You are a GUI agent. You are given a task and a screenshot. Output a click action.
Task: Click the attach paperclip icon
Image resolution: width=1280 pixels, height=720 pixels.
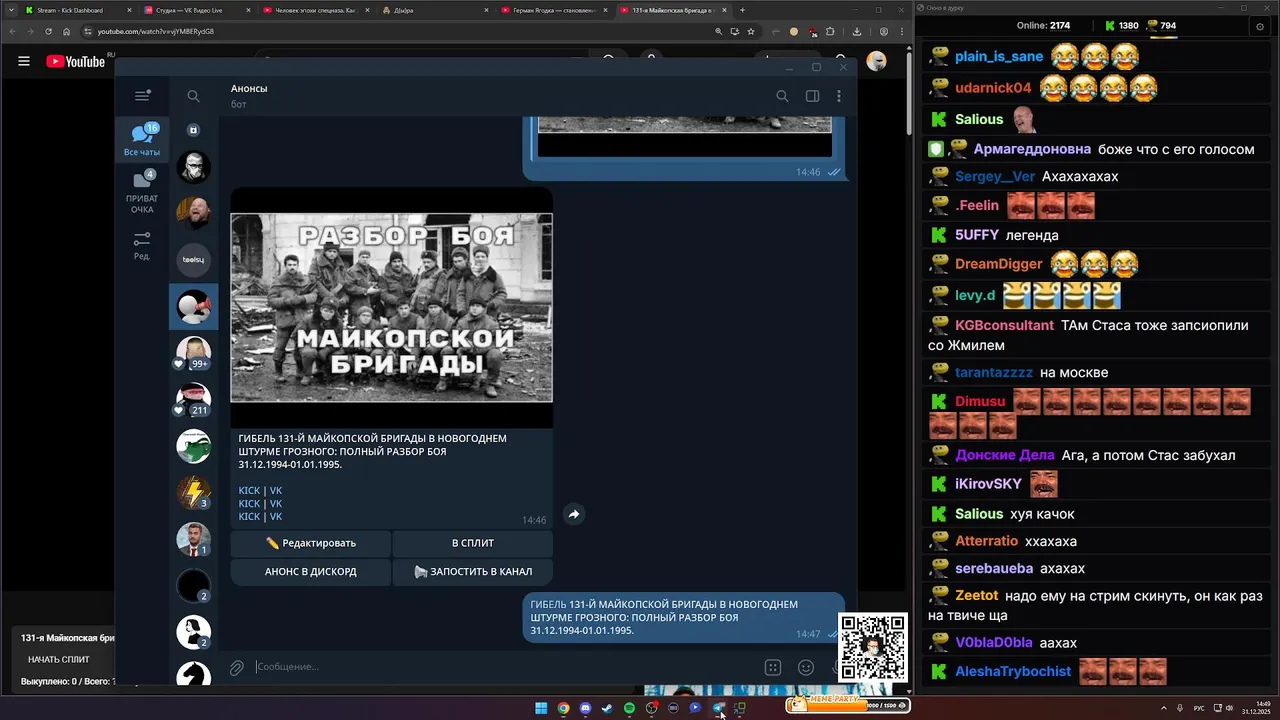click(x=237, y=667)
